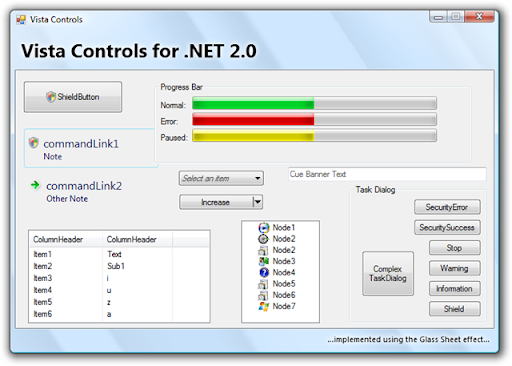Click the Shield task dialog button
512x366 pixels.
(455, 309)
